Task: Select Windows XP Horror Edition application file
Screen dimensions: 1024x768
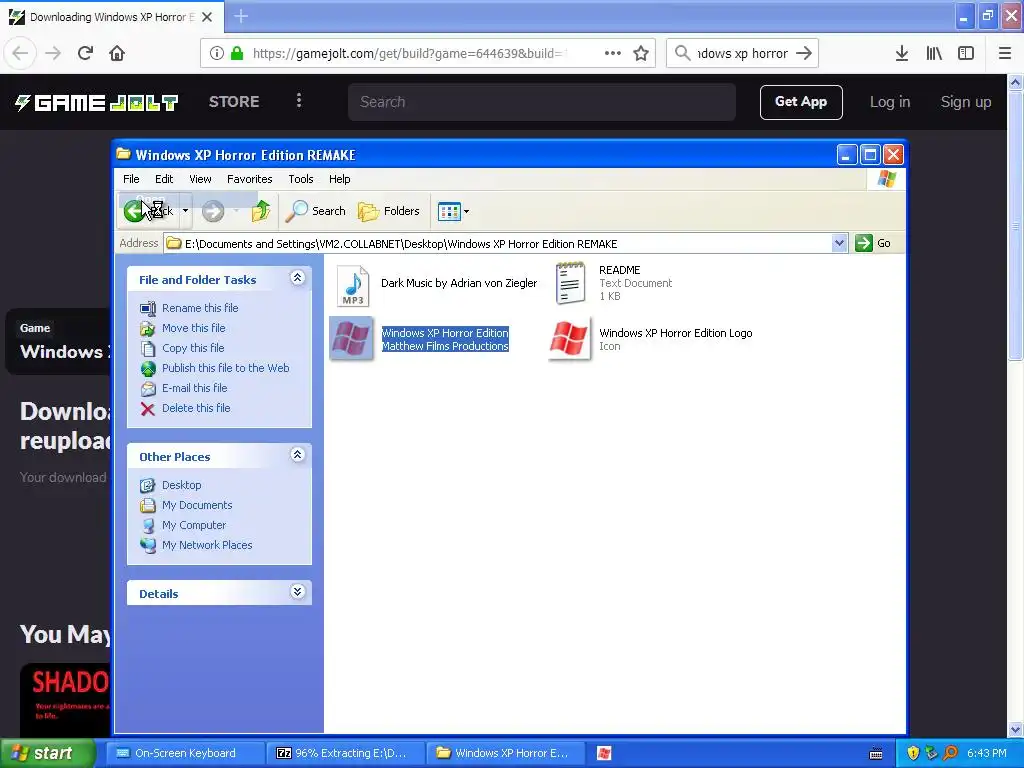Action: tap(419, 340)
